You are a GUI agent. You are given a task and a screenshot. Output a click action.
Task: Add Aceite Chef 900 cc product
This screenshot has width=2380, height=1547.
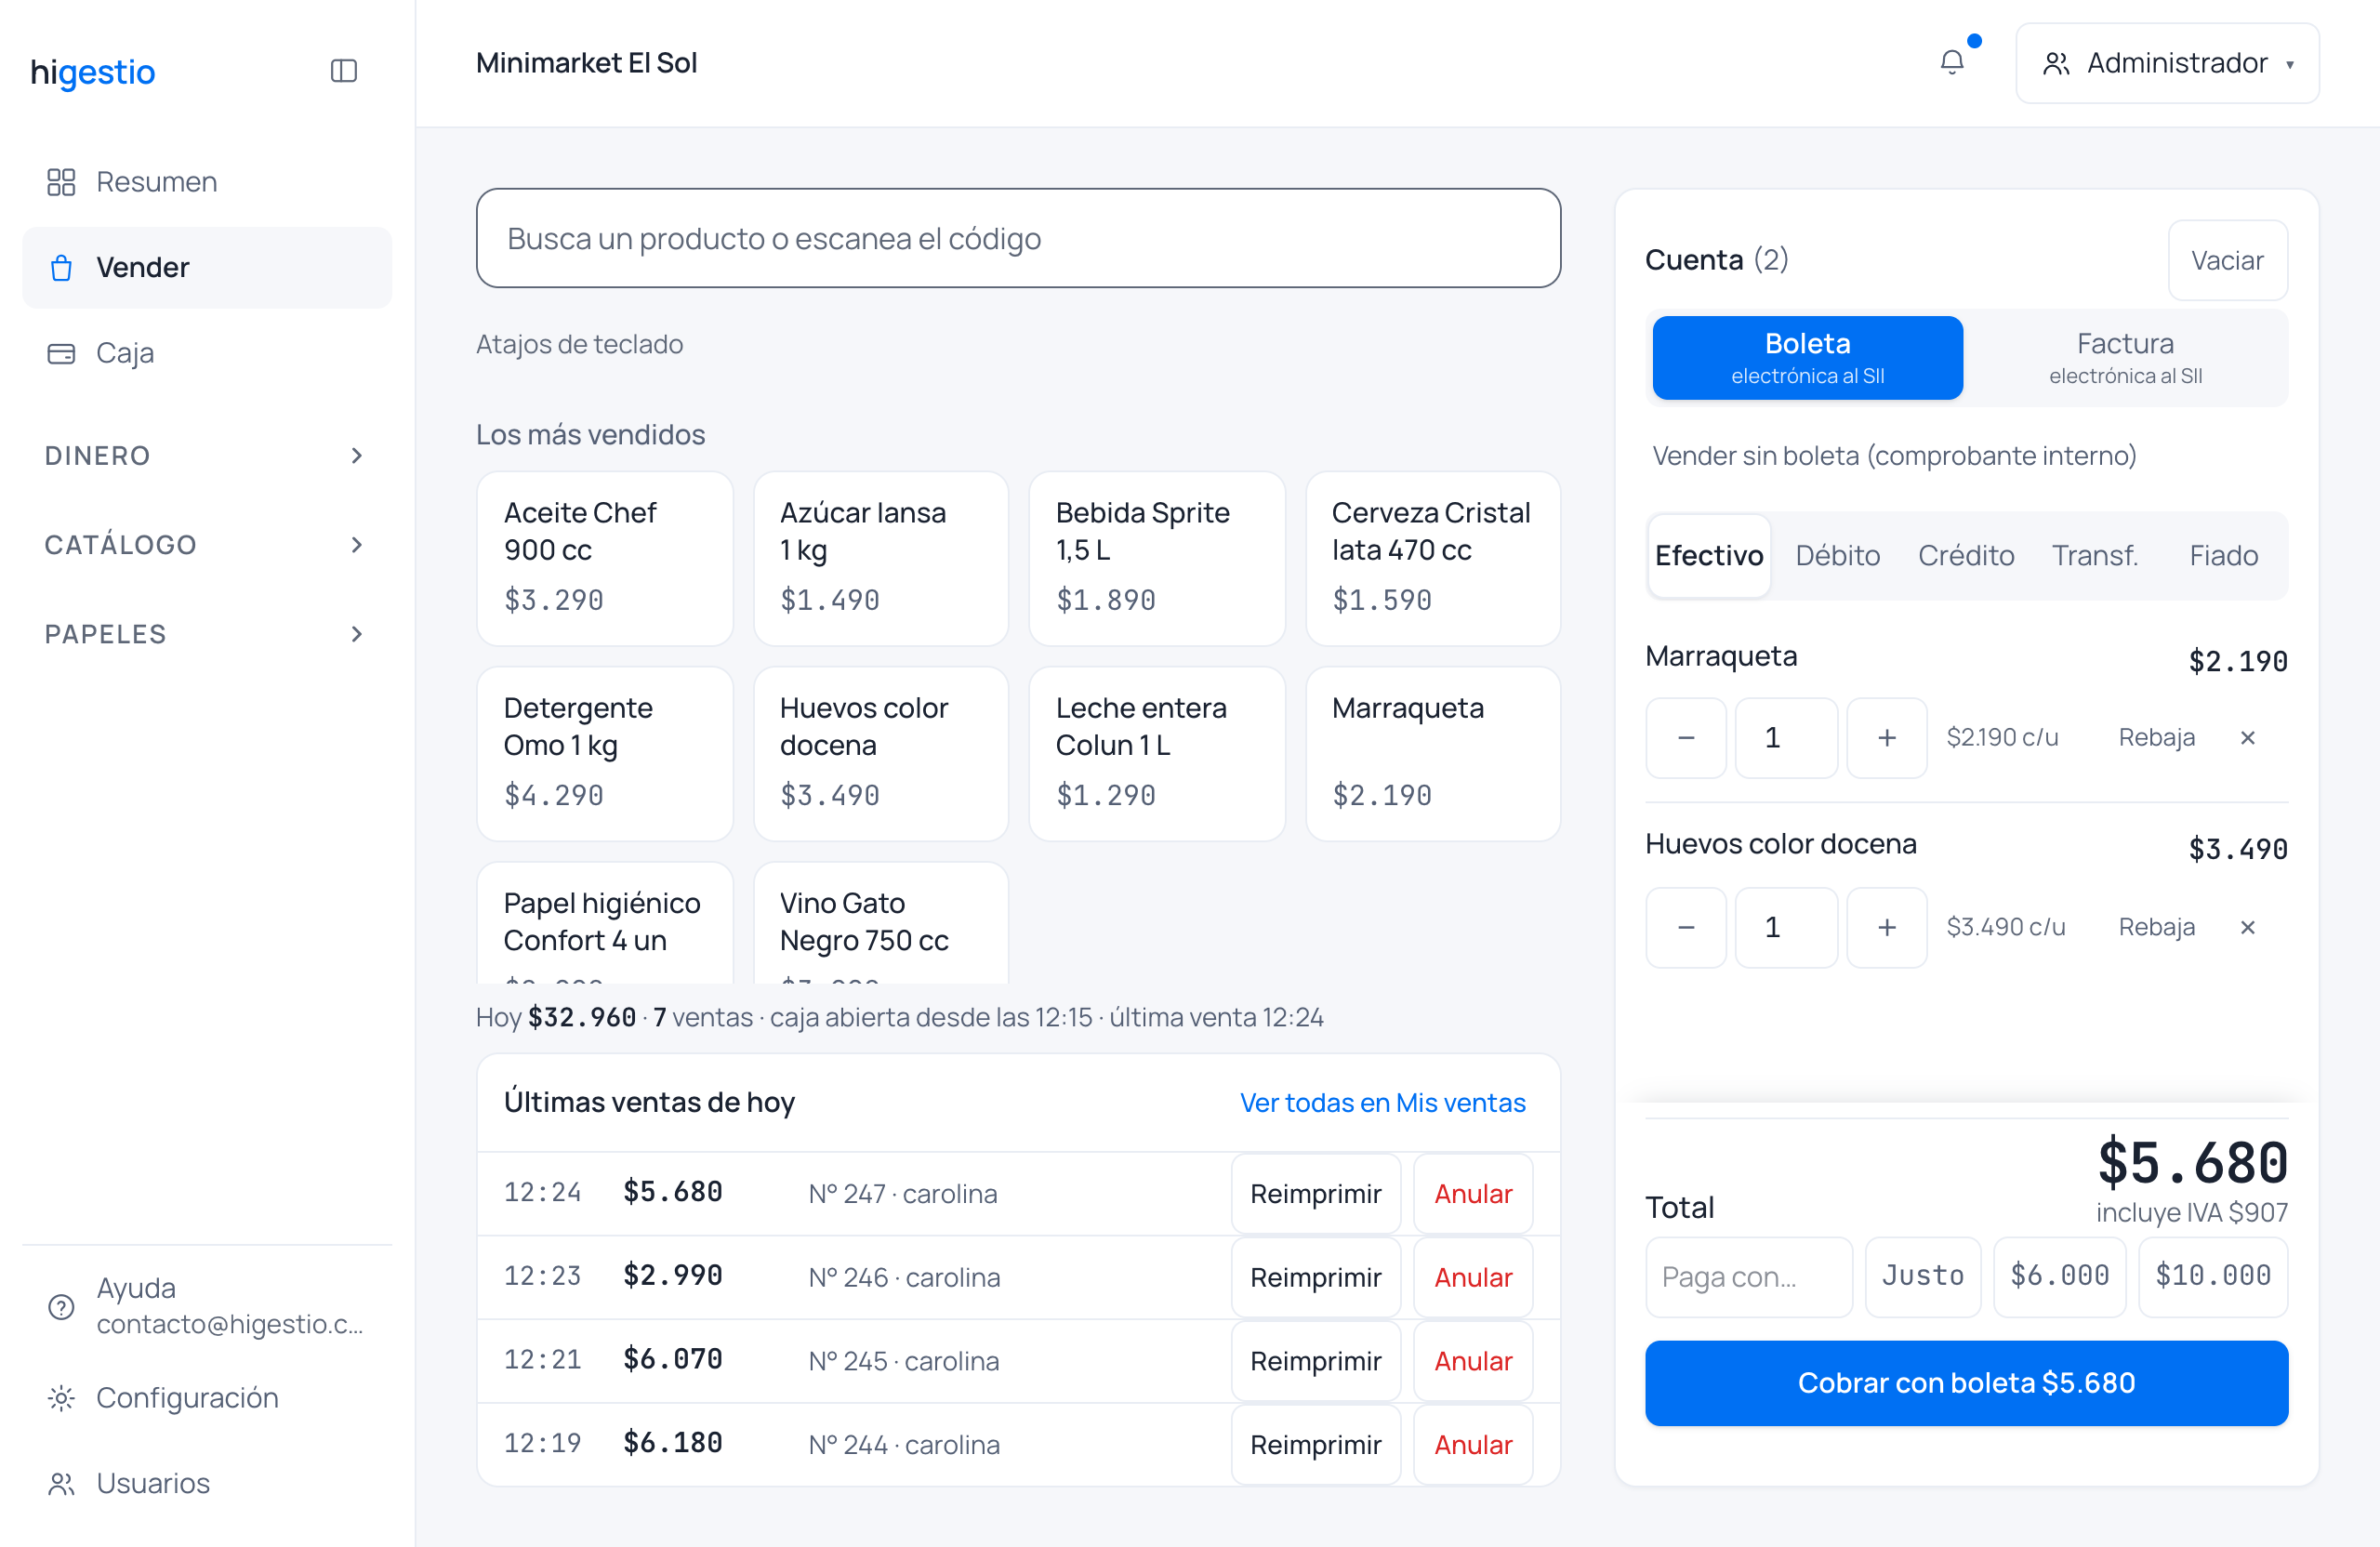point(604,558)
